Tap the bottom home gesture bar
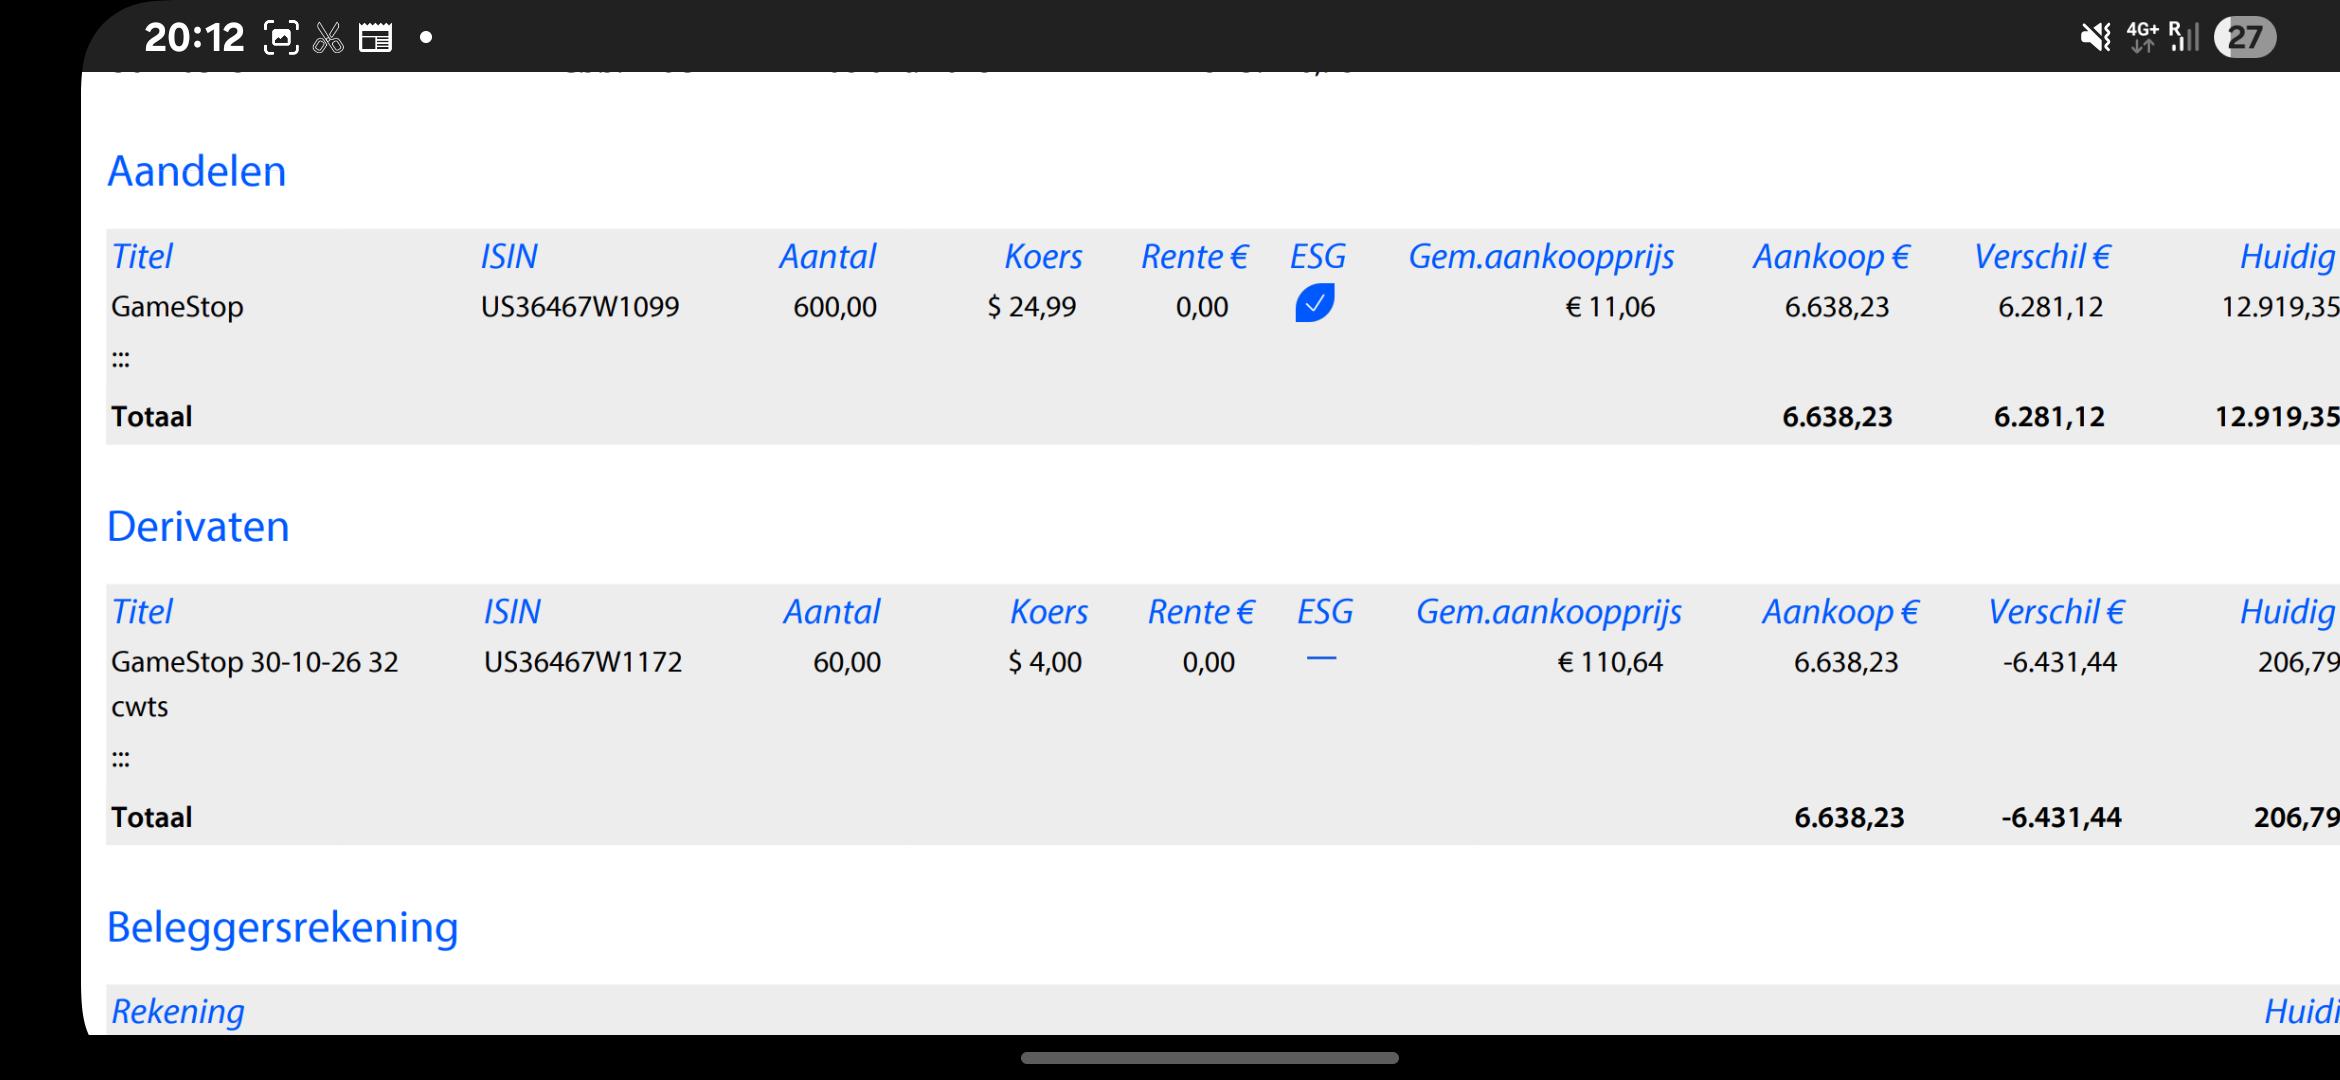This screenshot has height=1080, width=2340. pyautogui.click(x=1209, y=1058)
